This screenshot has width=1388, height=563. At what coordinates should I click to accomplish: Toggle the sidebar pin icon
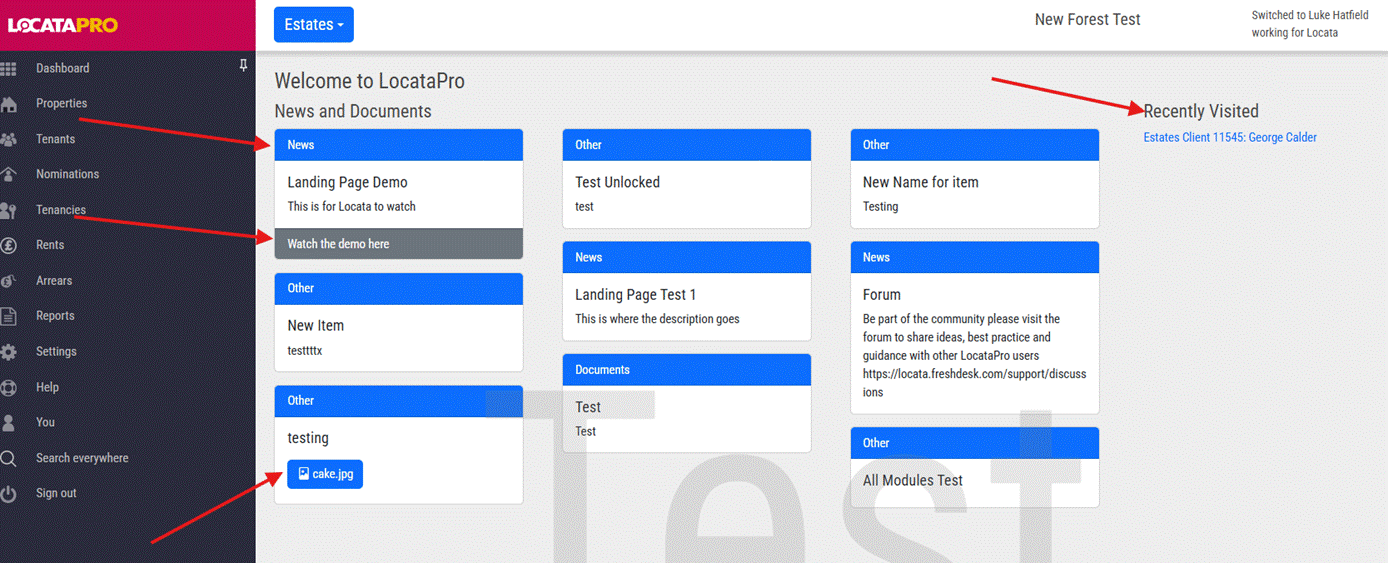[243, 66]
